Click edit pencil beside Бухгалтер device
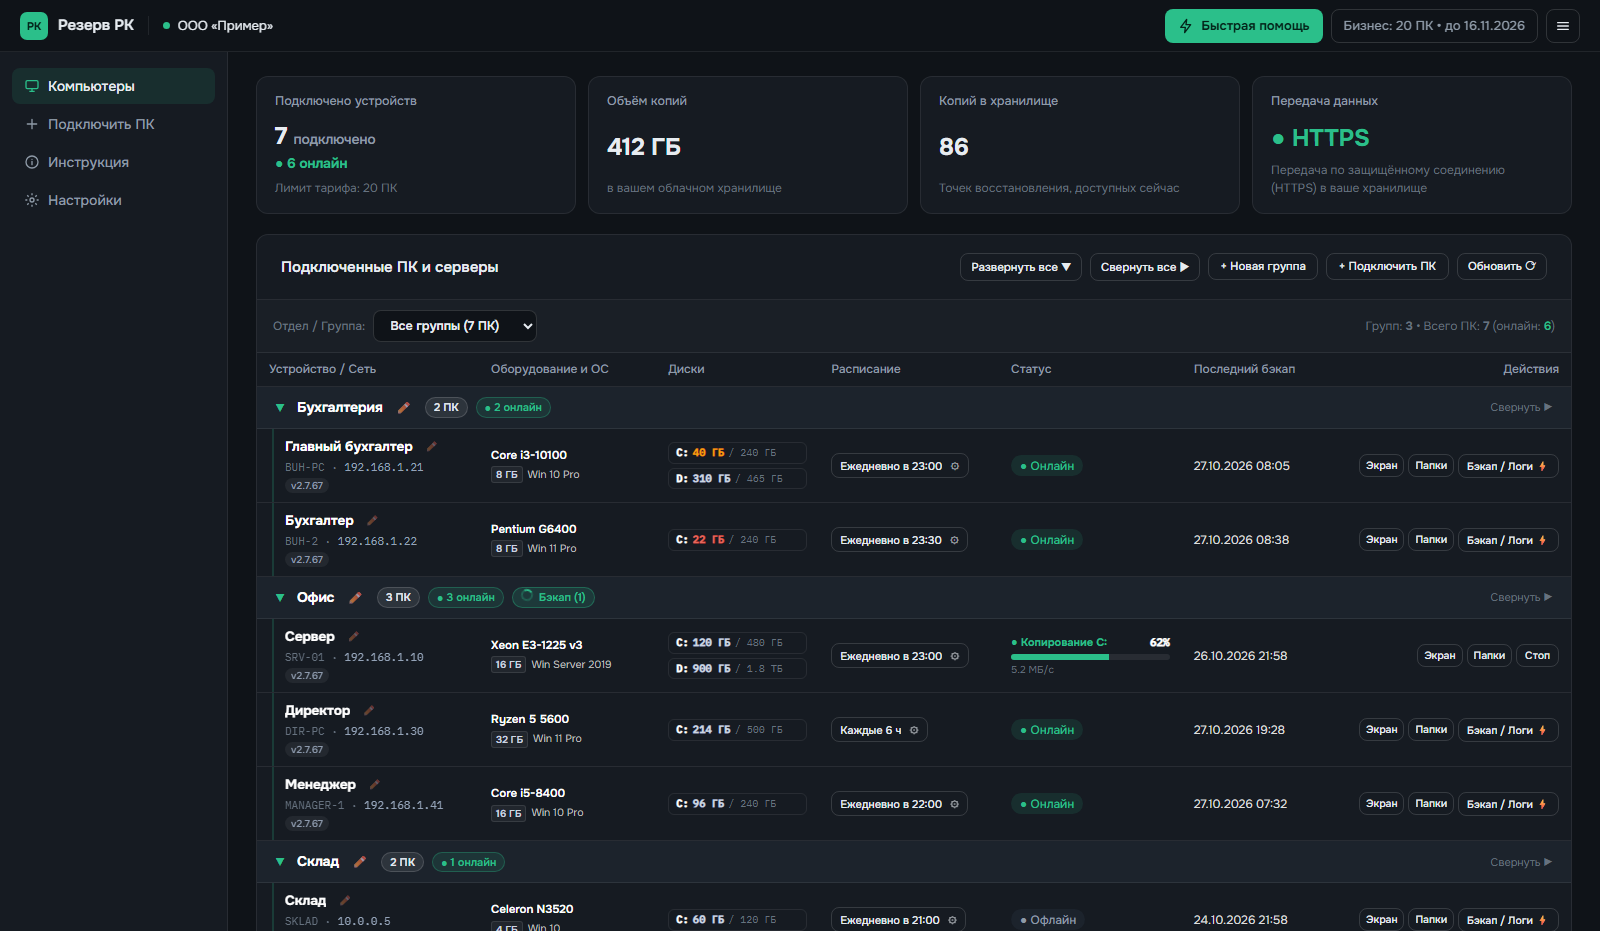The width and height of the screenshot is (1600, 931). tap(372, 520)
